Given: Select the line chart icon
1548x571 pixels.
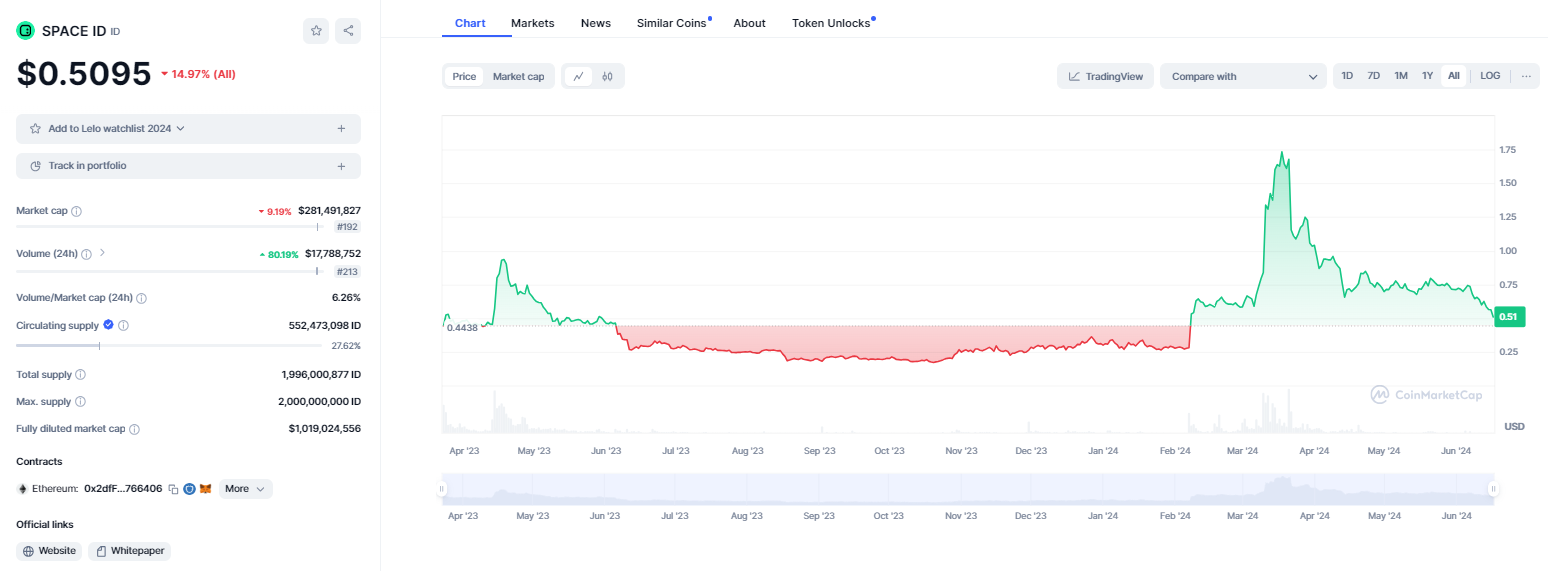Looking at the screenshot, I should click(579, 76).
